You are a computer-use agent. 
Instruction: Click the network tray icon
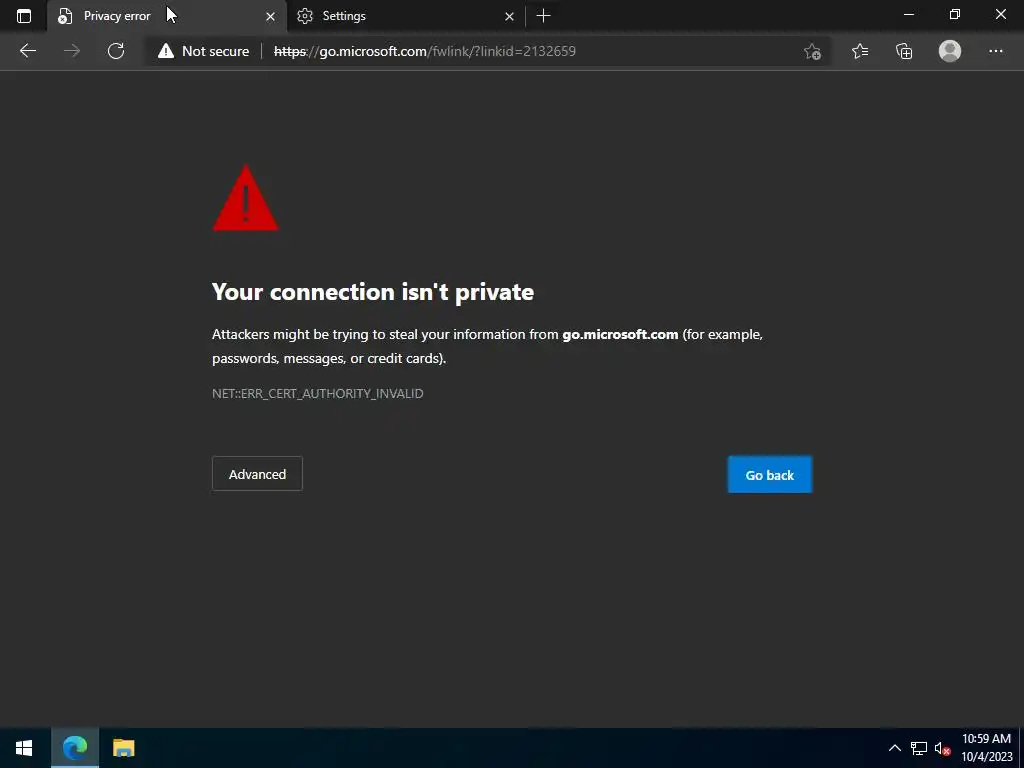click(x=919, y=748)
